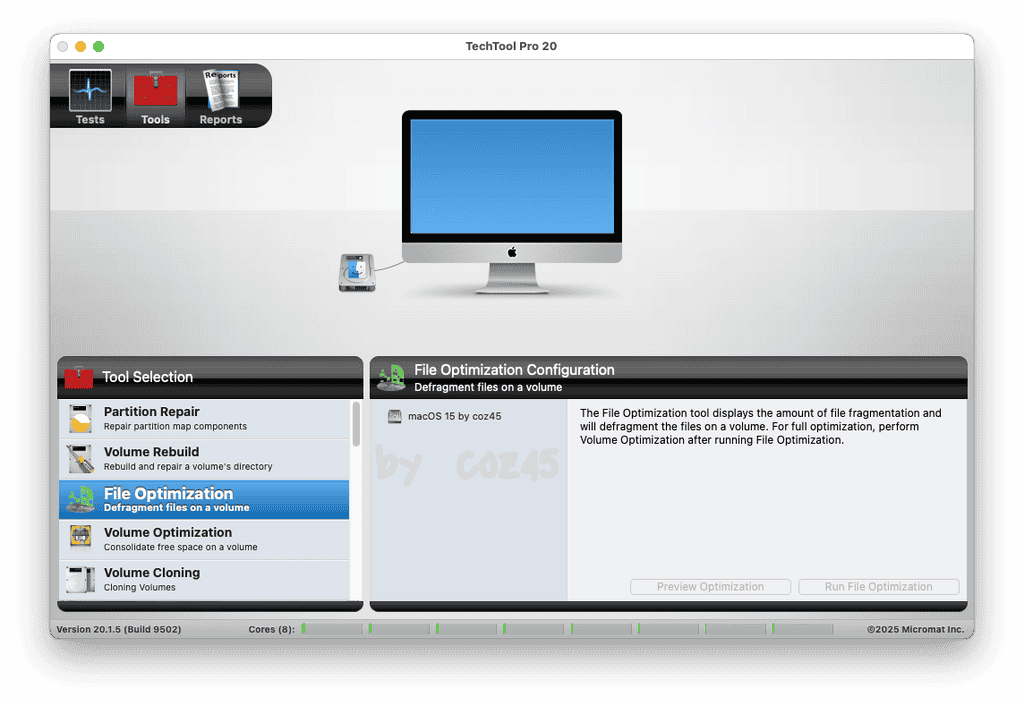Select the hard drive icon beside the iMac
Image resolution: width=1024 pixels, height=705 pixels.
point(357,272)
